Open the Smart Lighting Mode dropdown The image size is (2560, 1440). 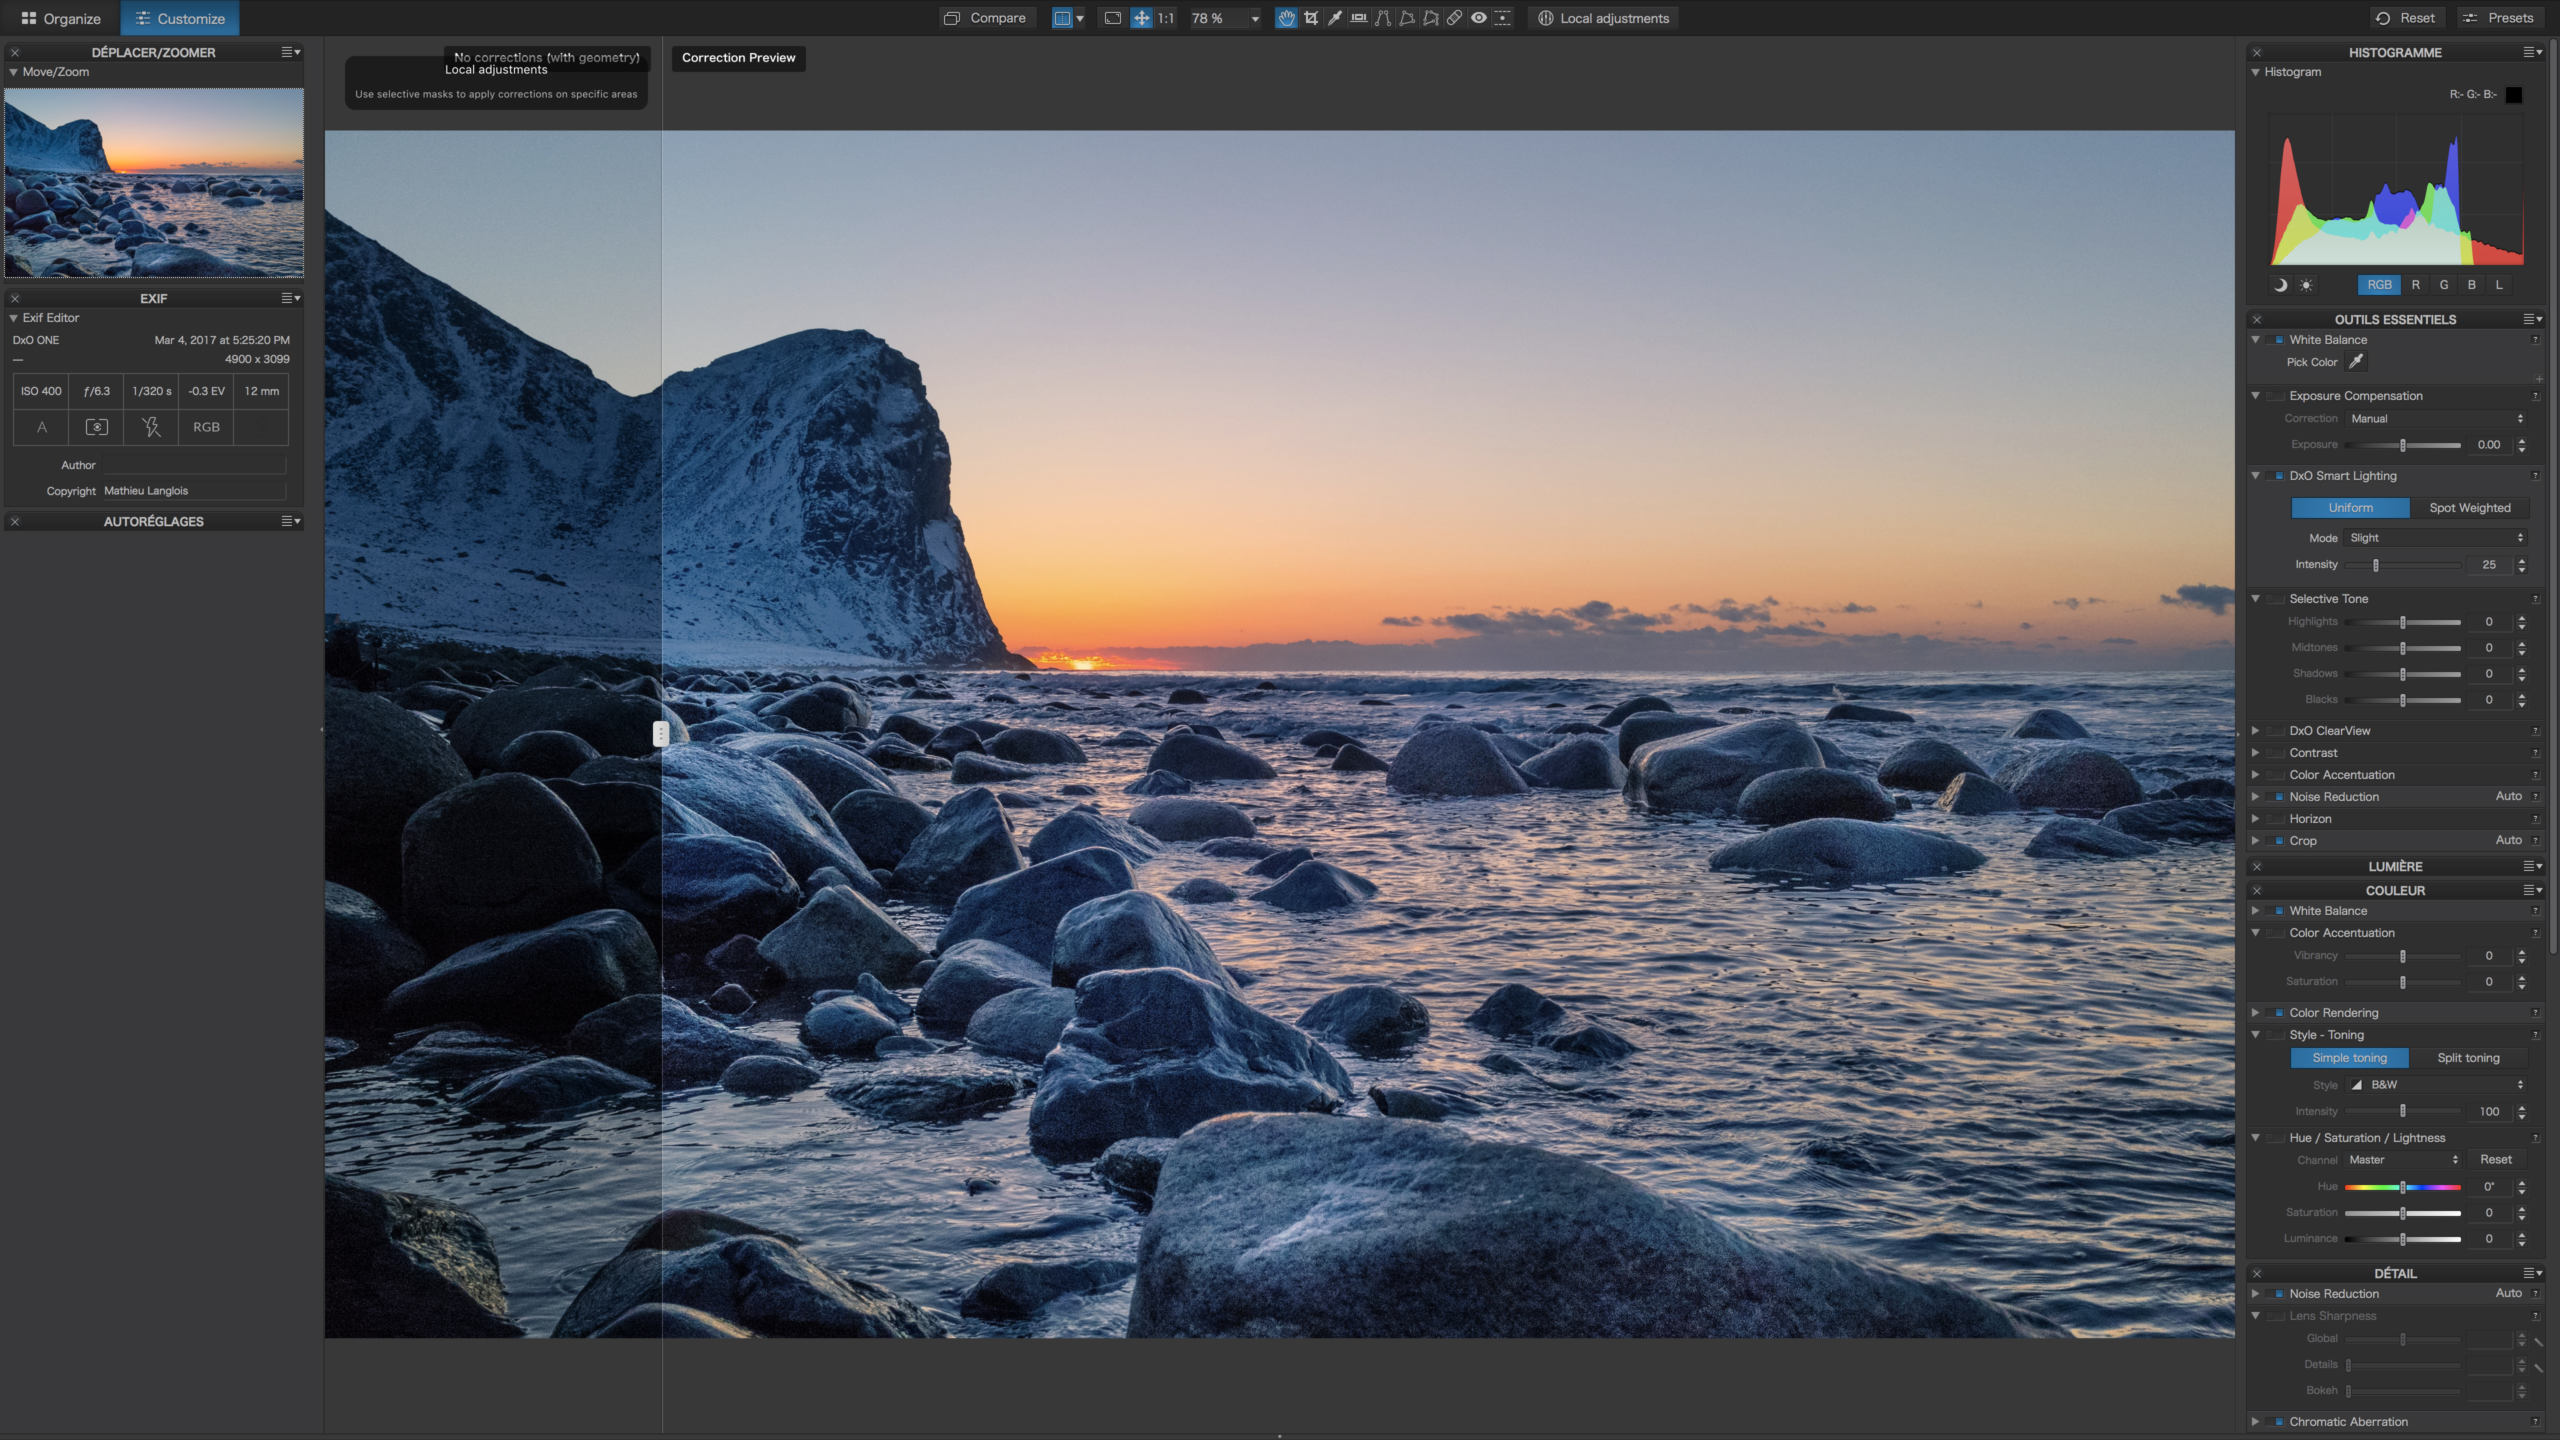coord(2435,538)
